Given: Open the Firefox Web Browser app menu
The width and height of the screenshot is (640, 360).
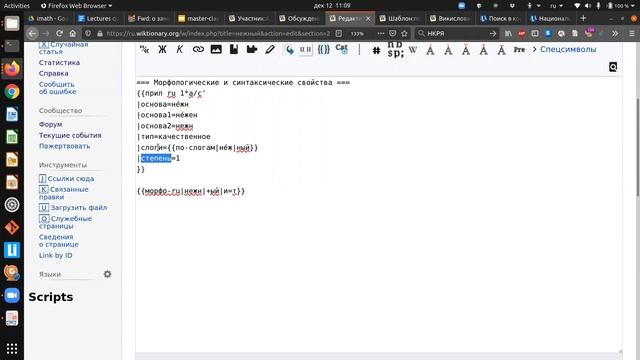Looking at the screenshot, I should click(76, 6).
